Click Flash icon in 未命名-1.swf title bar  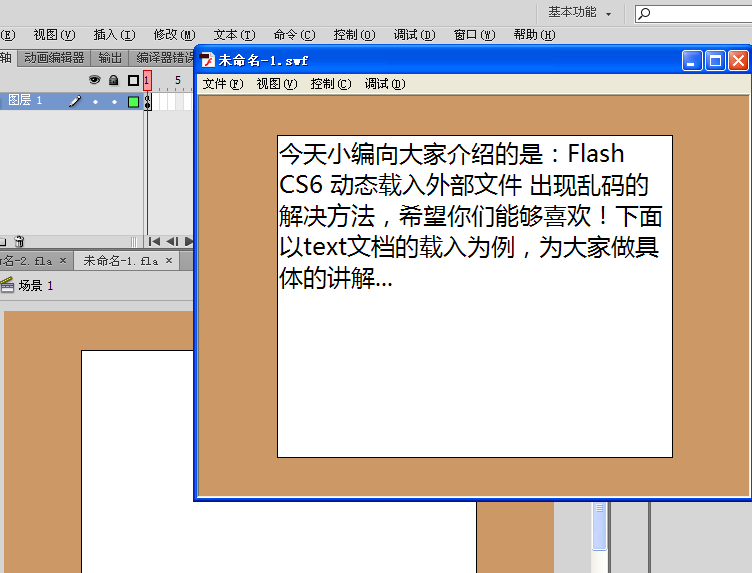click(x=207, y=60)
